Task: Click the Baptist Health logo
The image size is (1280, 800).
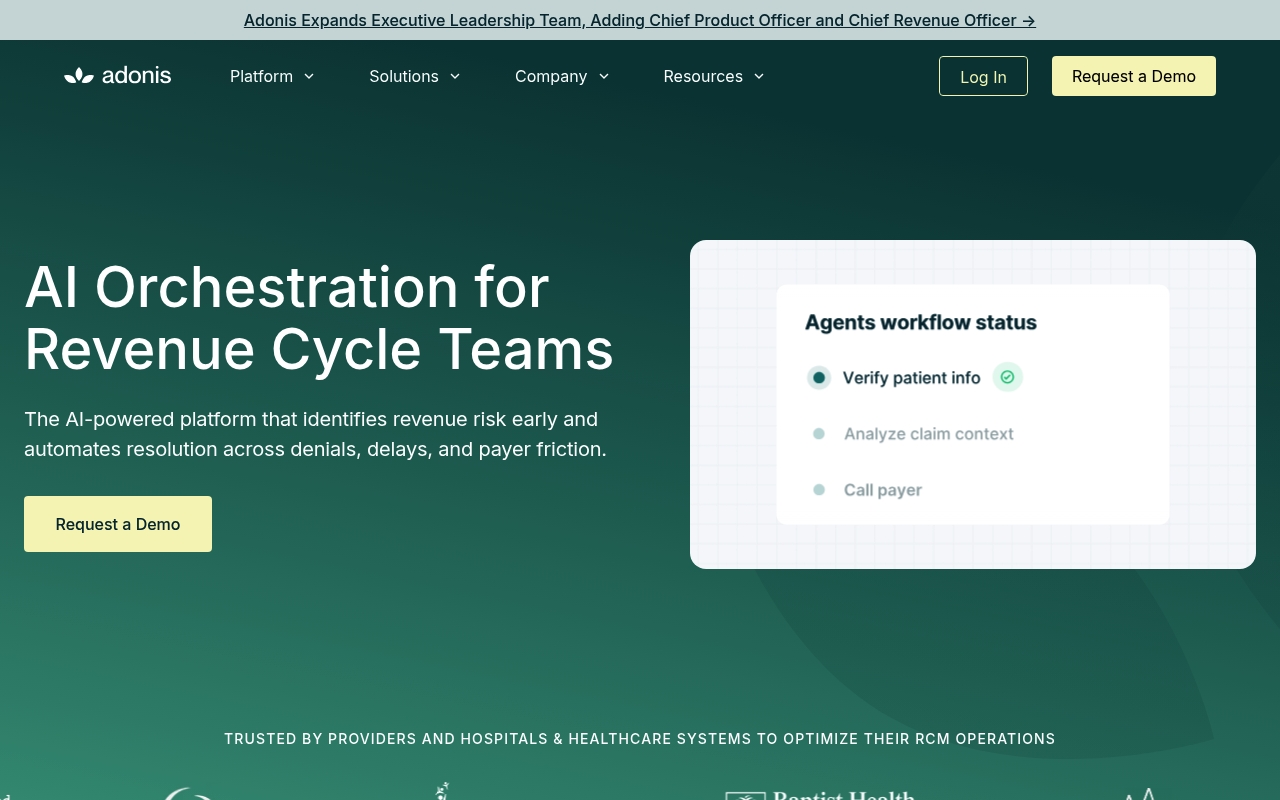Action: (820, 794)
